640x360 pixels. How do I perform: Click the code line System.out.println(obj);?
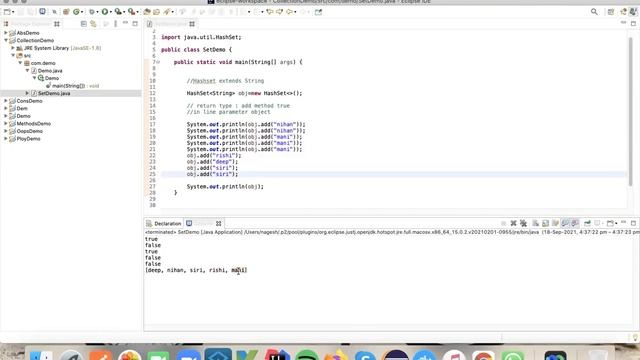(x=225, y=187)
